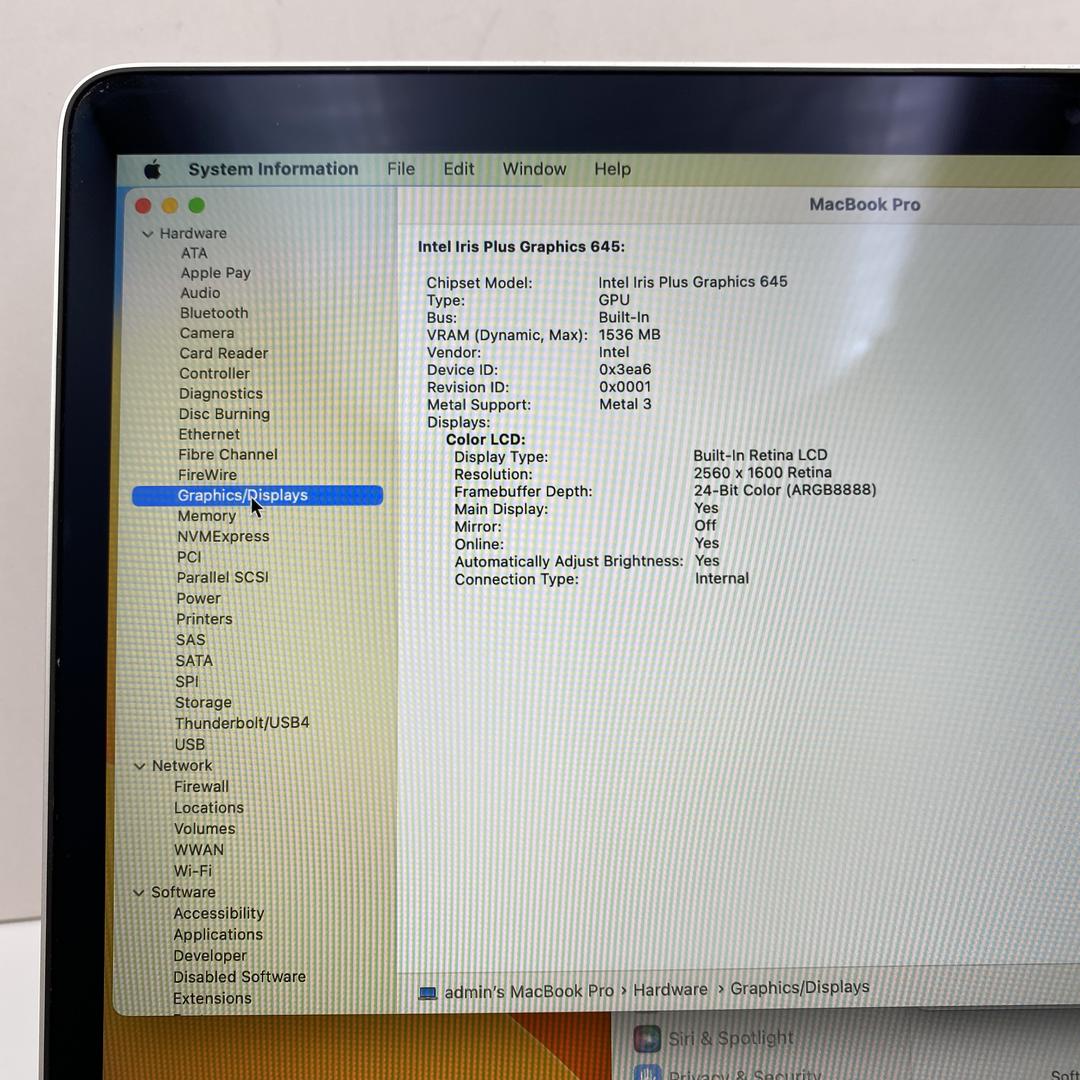Zoom the window with the green button
The width and height of the screenshot is (1080, 1080).
coord(197,205)
